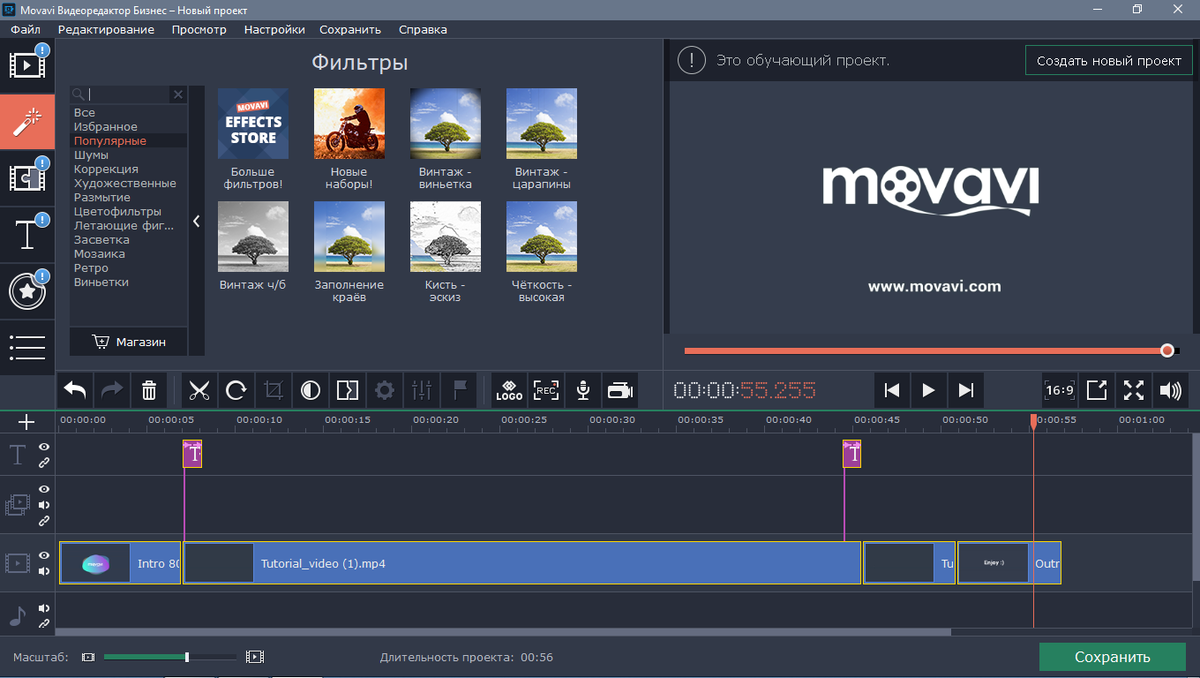
Task: Select the Художественные filter category
Action: 125,183
